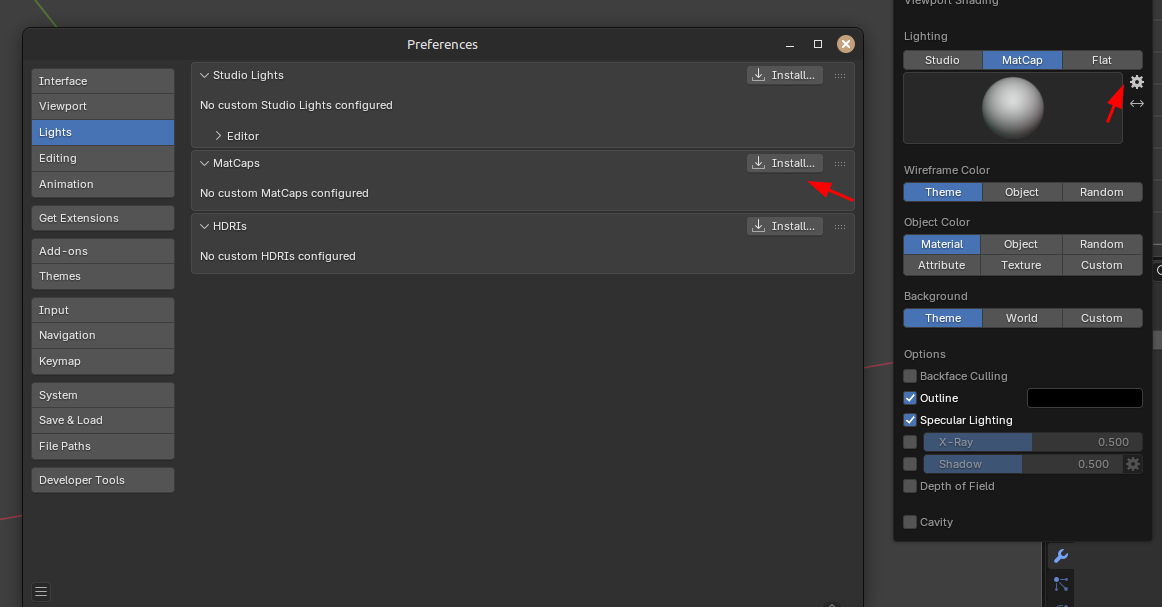Disable the Specular Lighting checkbox
The width and height of the screenshot is (1162, 607).
tap(910, 420)
